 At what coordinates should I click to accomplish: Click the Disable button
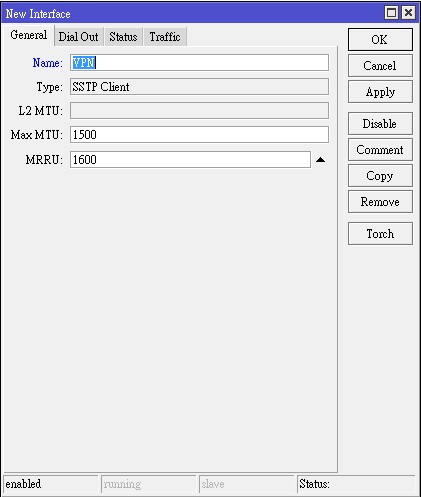(x=380, y=124)
